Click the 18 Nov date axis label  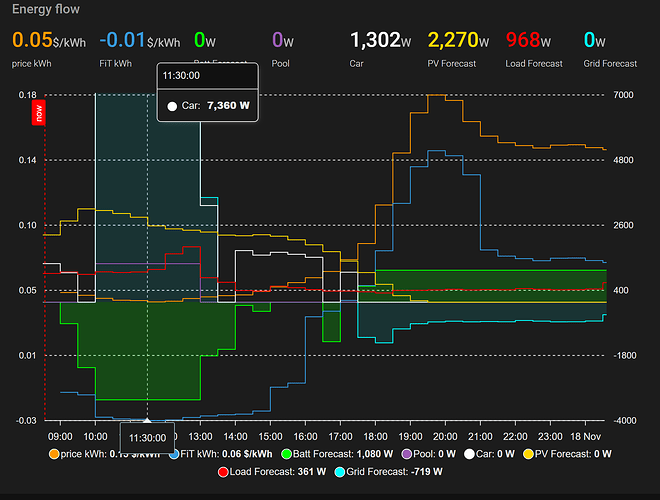coord(587,437)
